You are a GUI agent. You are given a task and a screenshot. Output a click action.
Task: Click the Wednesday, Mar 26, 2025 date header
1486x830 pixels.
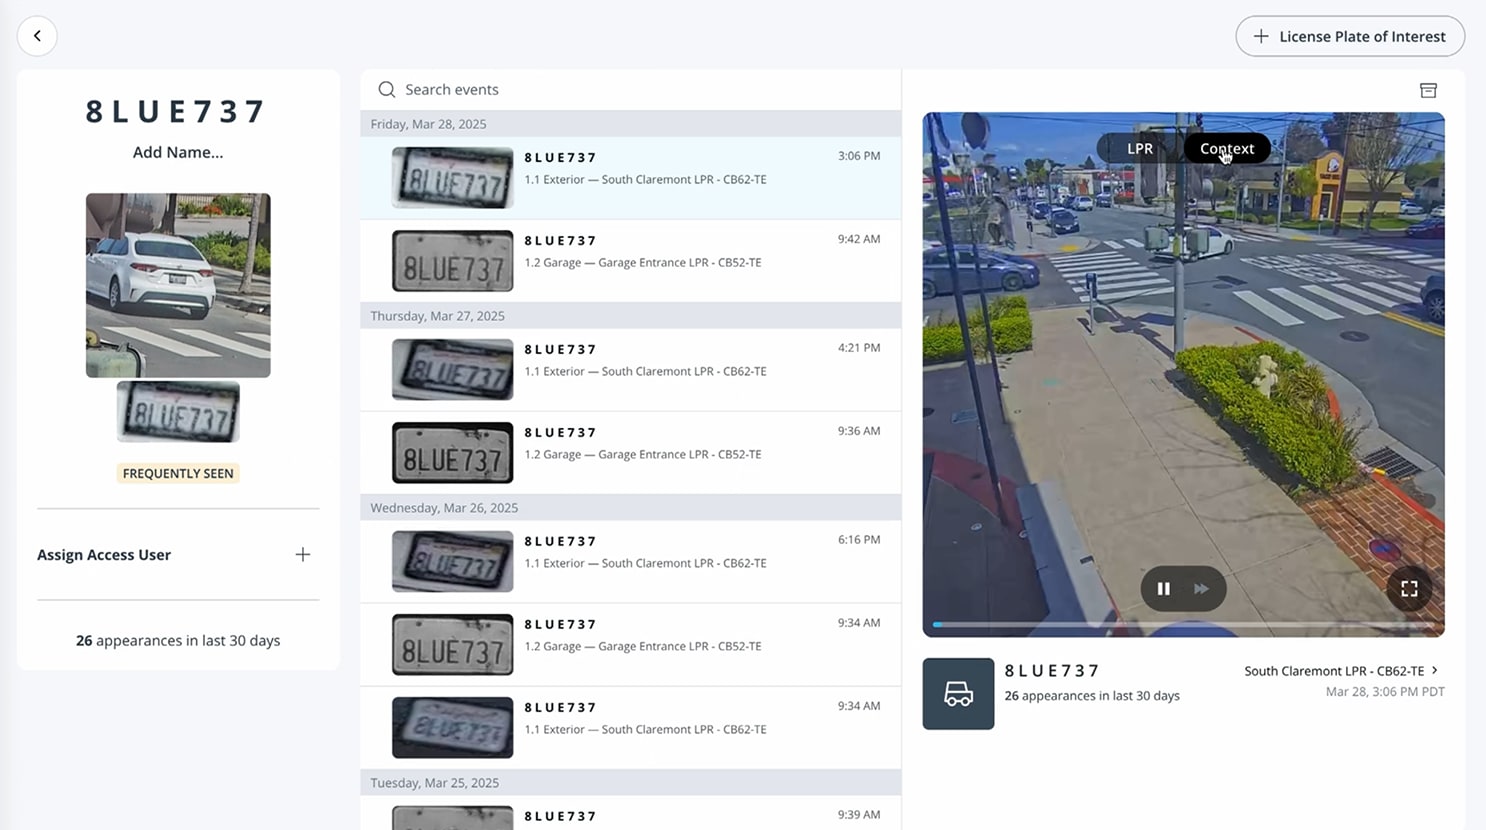tap(630, 508)
